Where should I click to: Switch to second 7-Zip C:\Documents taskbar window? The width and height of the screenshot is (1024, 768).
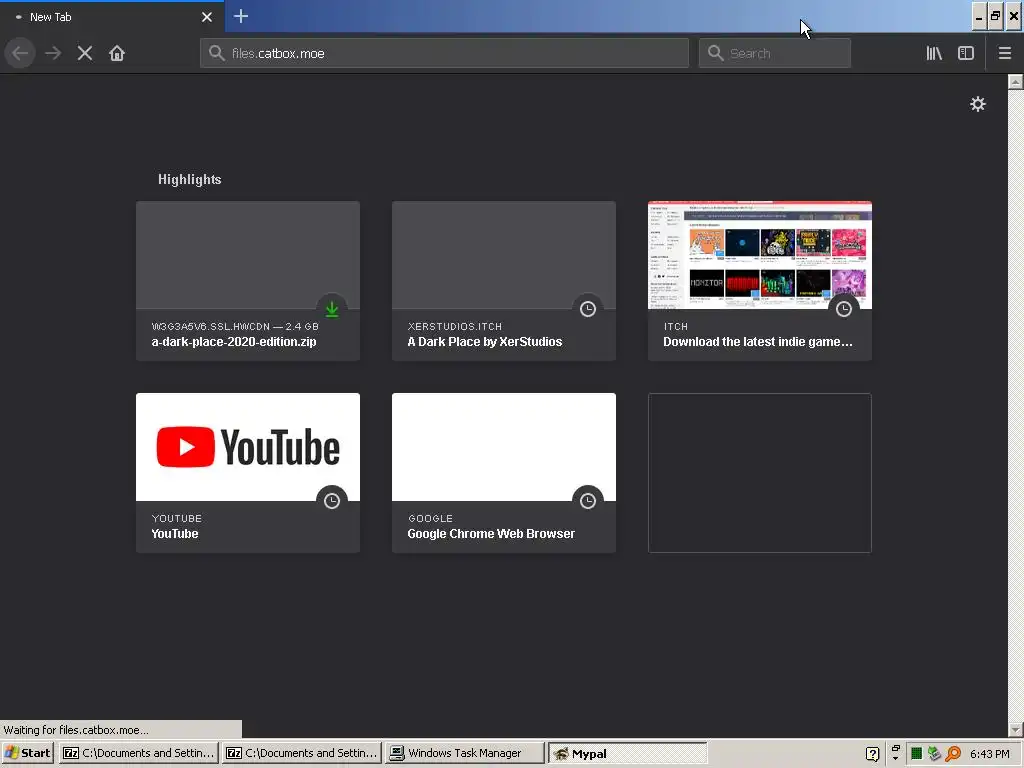(301, 753)
